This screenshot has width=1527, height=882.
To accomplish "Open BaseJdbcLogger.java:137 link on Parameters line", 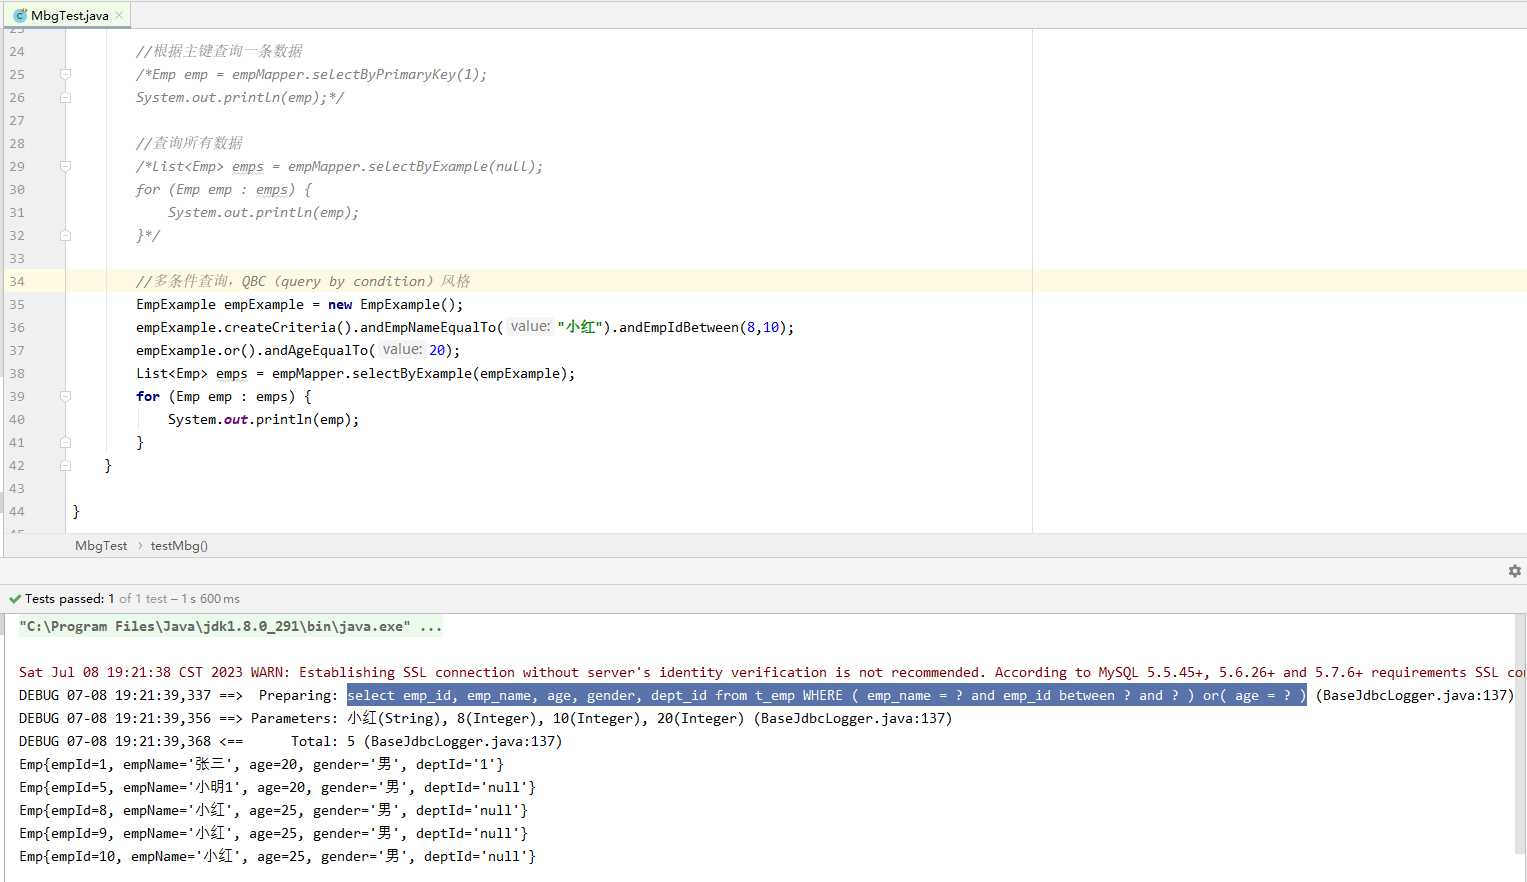I will tap(853, 718).
